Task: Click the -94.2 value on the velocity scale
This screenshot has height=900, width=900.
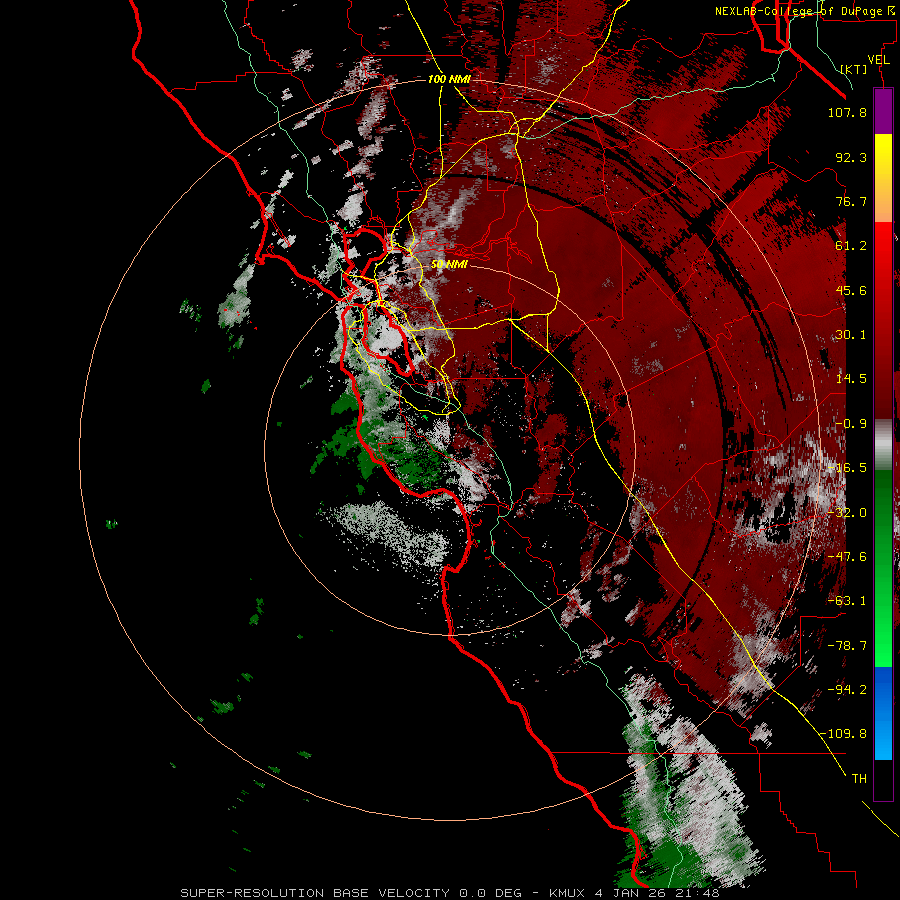Action: 847,690
